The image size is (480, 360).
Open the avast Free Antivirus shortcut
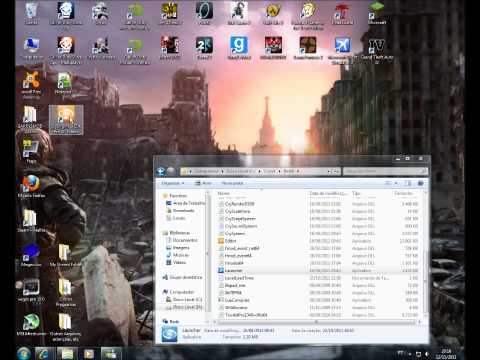click(31, 85)
